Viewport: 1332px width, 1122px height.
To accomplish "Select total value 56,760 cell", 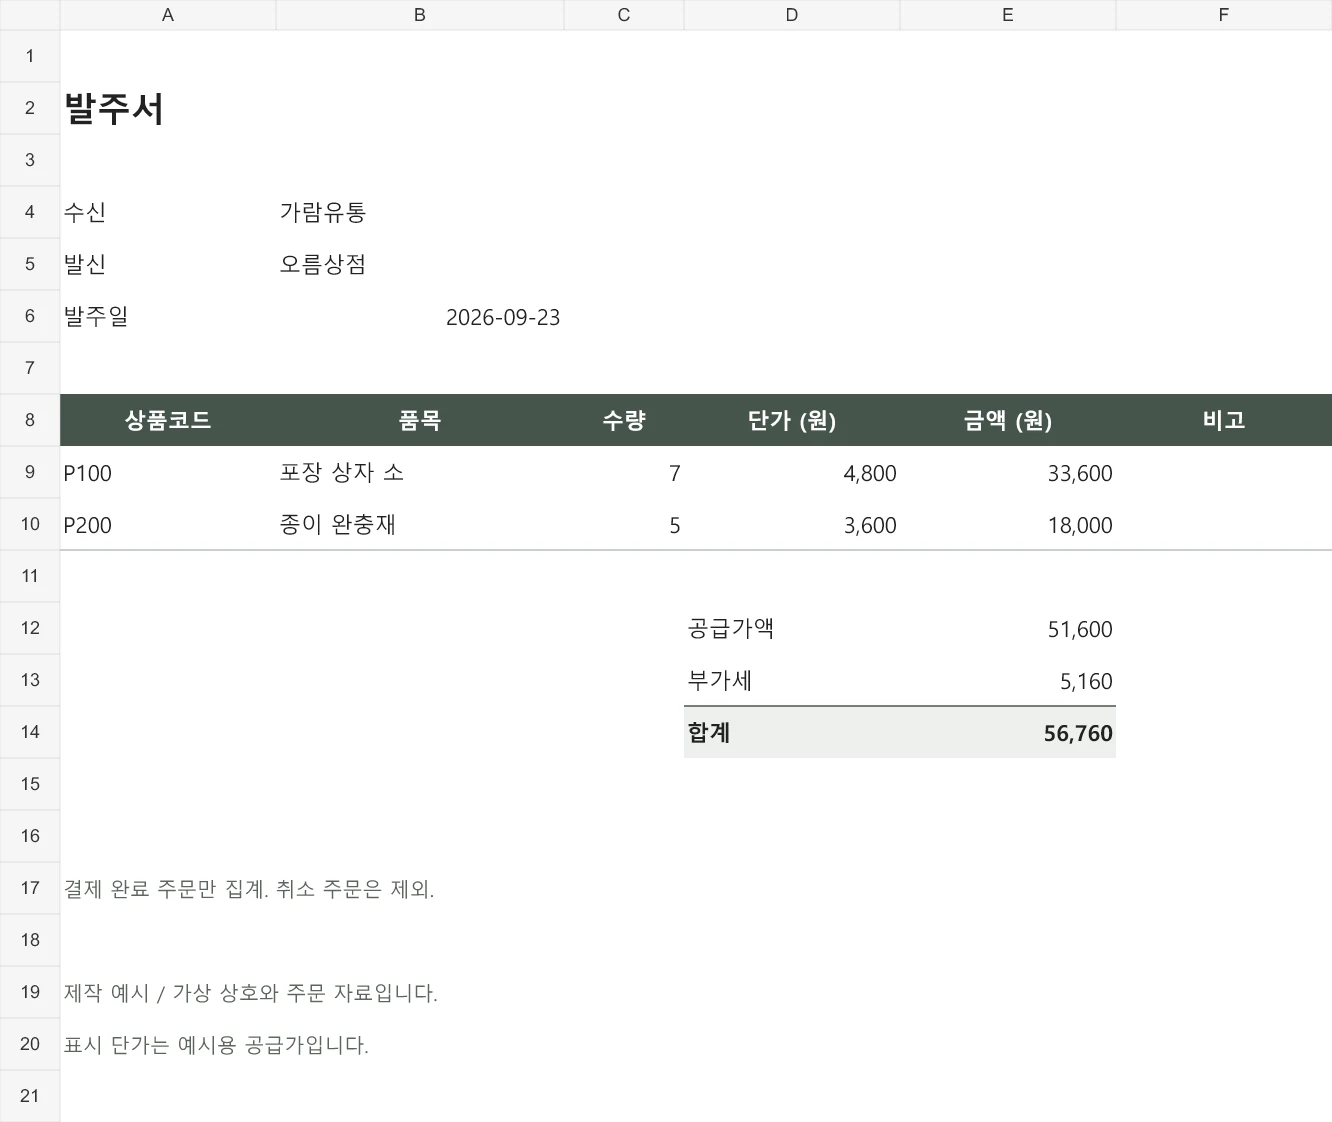I will pyautogui.click(x=1008, y=732).
